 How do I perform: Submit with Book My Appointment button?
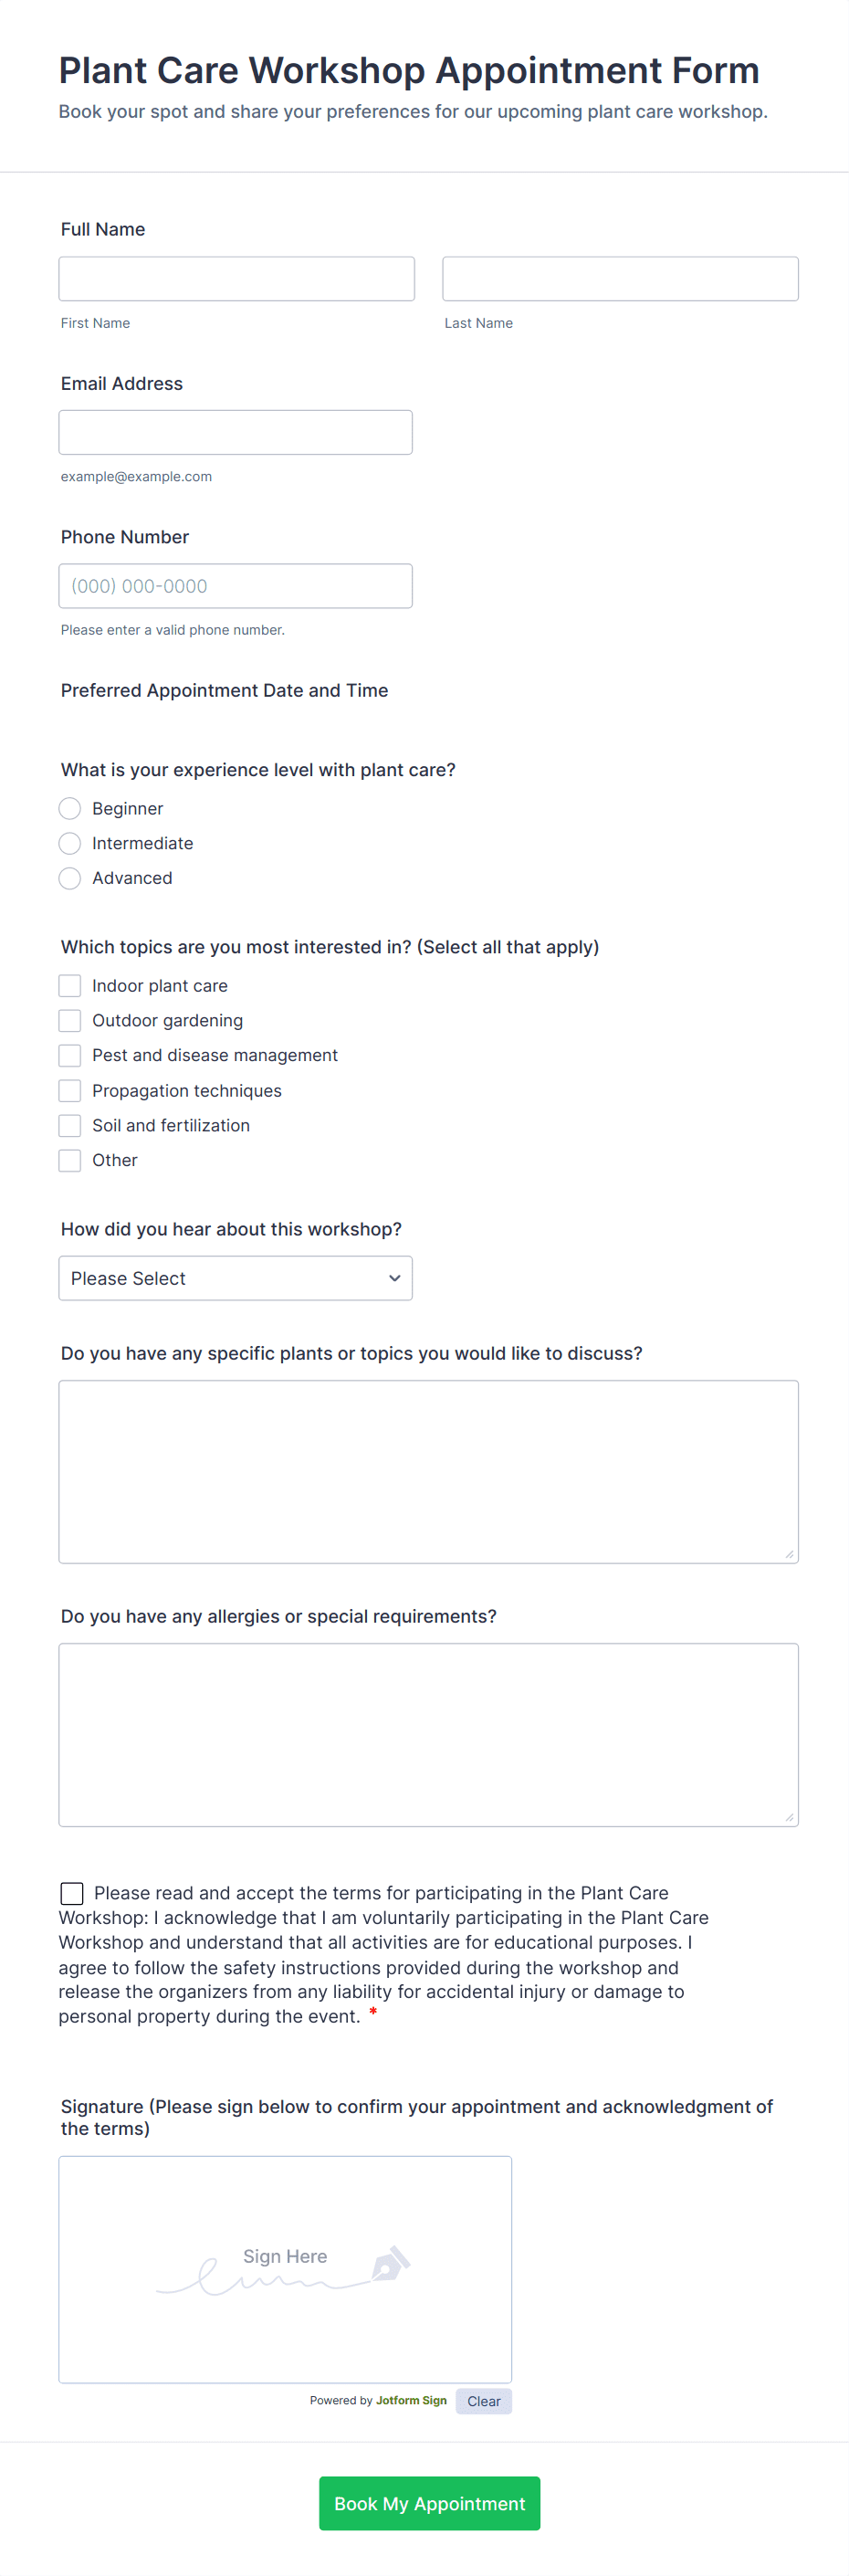coord(429,2503)
